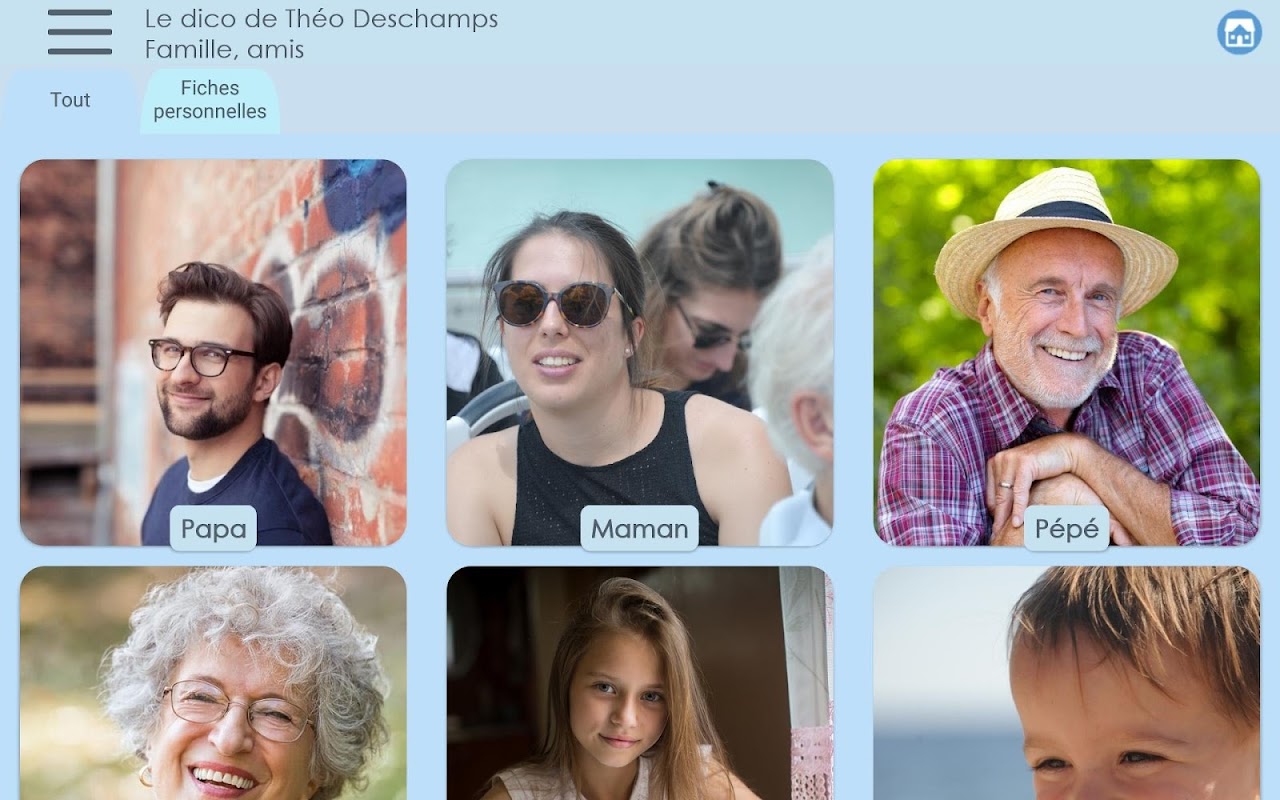Viewport: 1280px width, 800px height.
Task: Open Pépé's photo with straw hat
Action: 1067,352
